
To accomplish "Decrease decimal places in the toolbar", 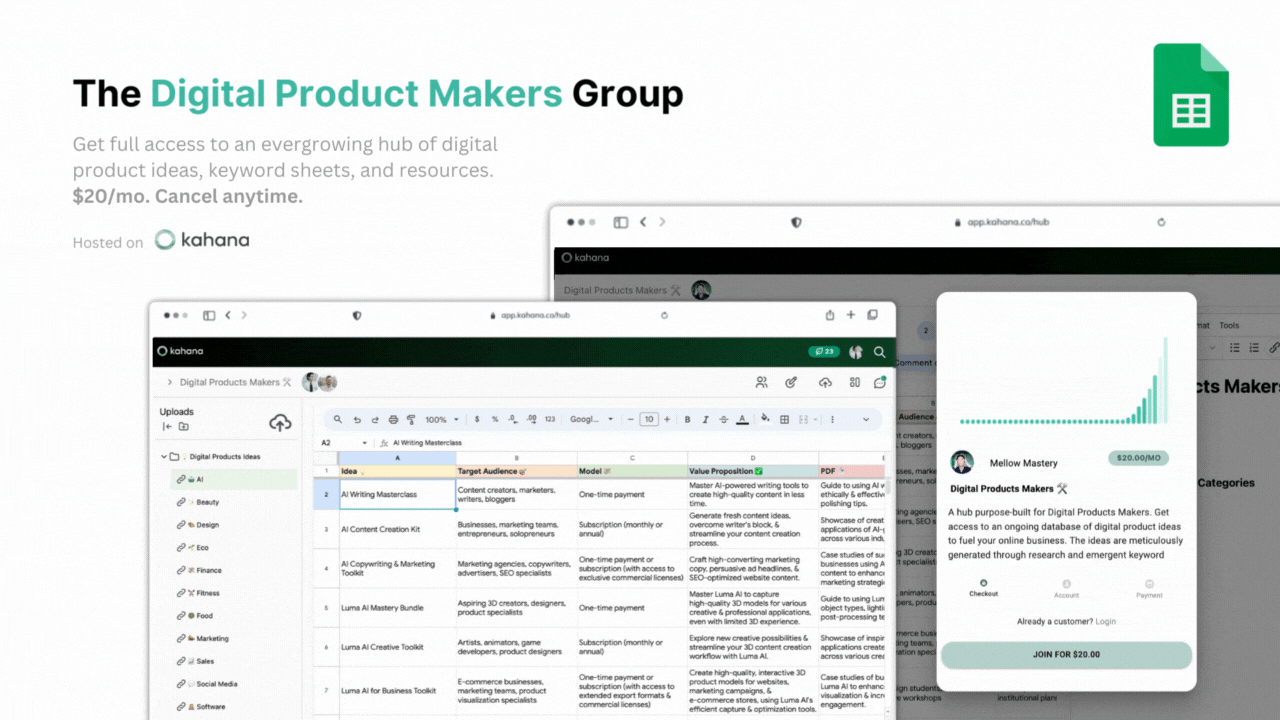I will pyautogui.click(x=513, y=420).
